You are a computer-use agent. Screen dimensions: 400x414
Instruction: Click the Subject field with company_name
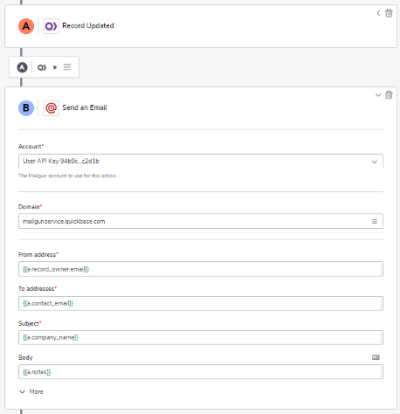(x=201, y=337)
